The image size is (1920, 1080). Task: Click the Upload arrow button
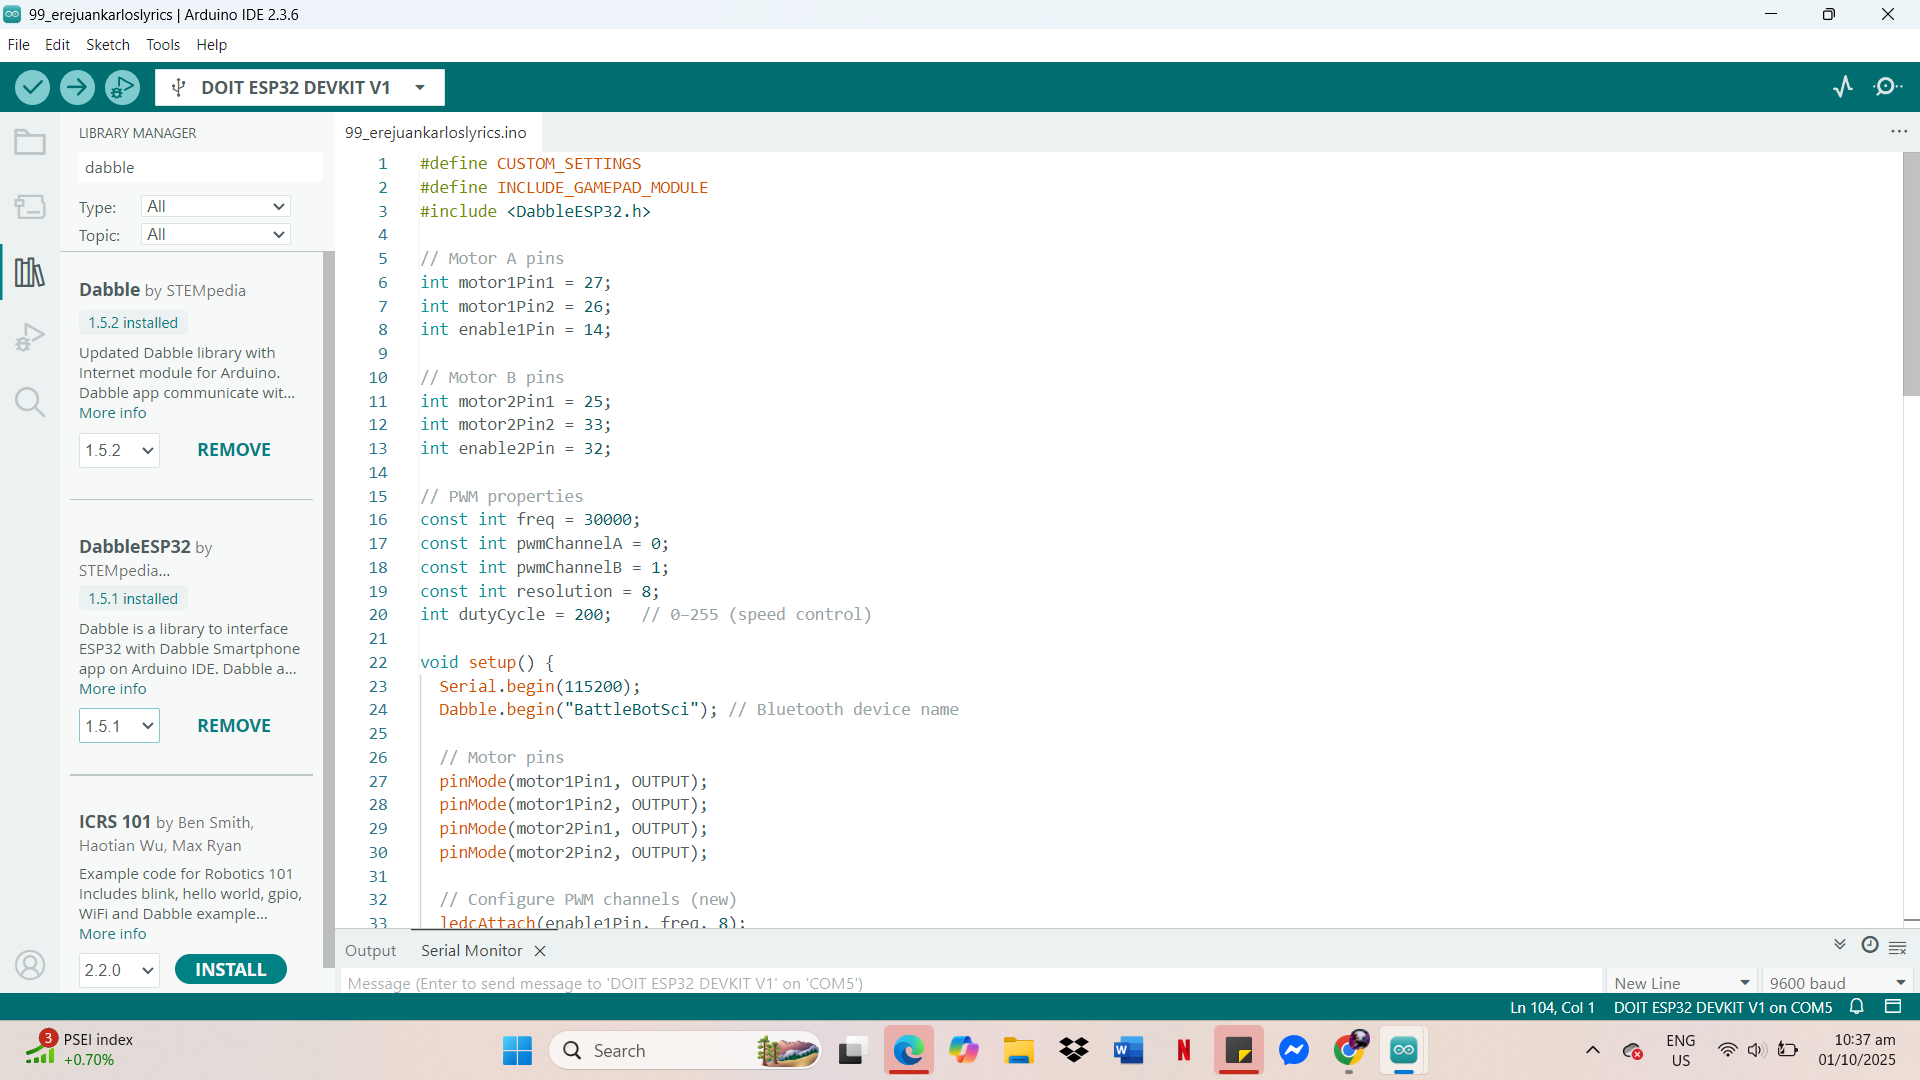tap(77, 88)
